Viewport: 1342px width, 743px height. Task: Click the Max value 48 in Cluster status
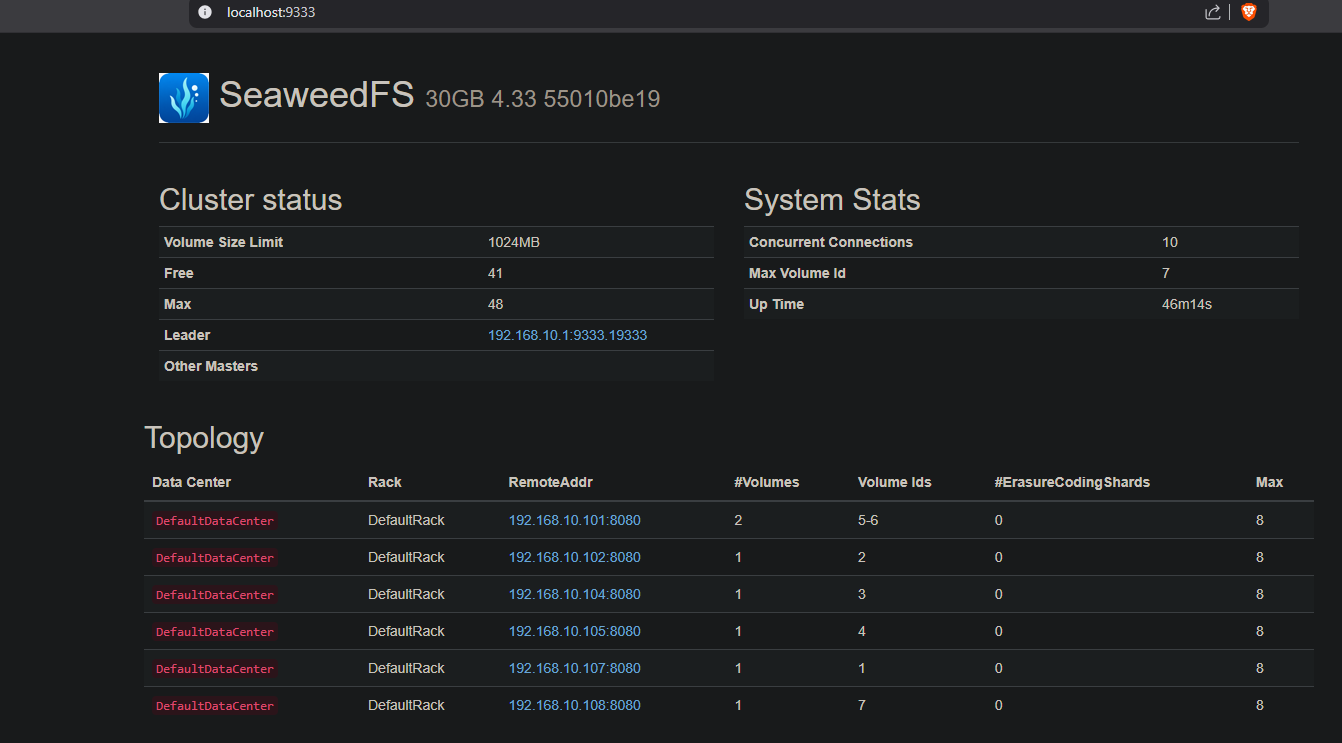(x=496, y=304)
